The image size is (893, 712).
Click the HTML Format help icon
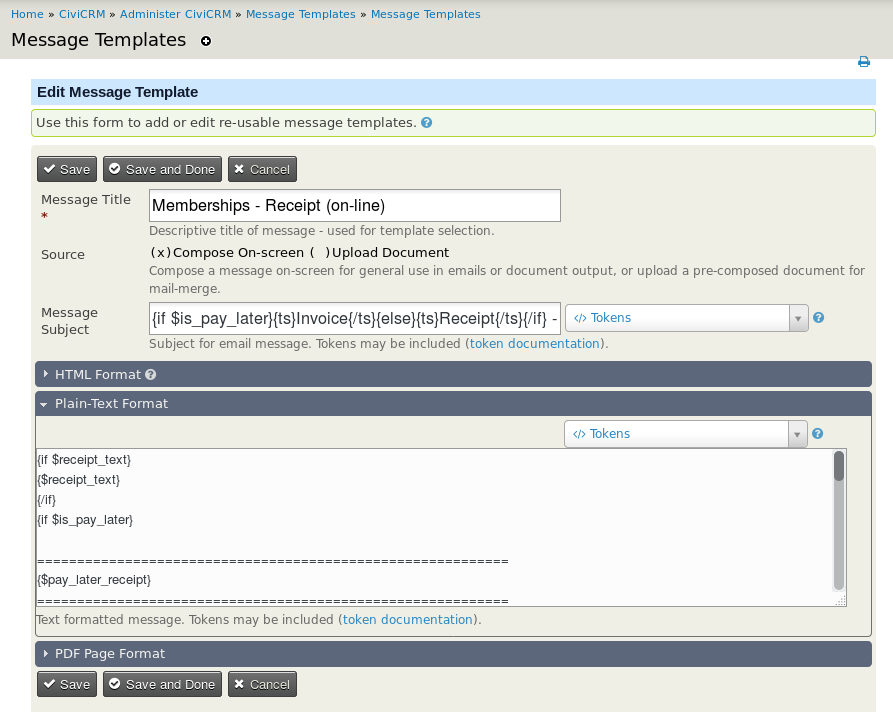151,374
